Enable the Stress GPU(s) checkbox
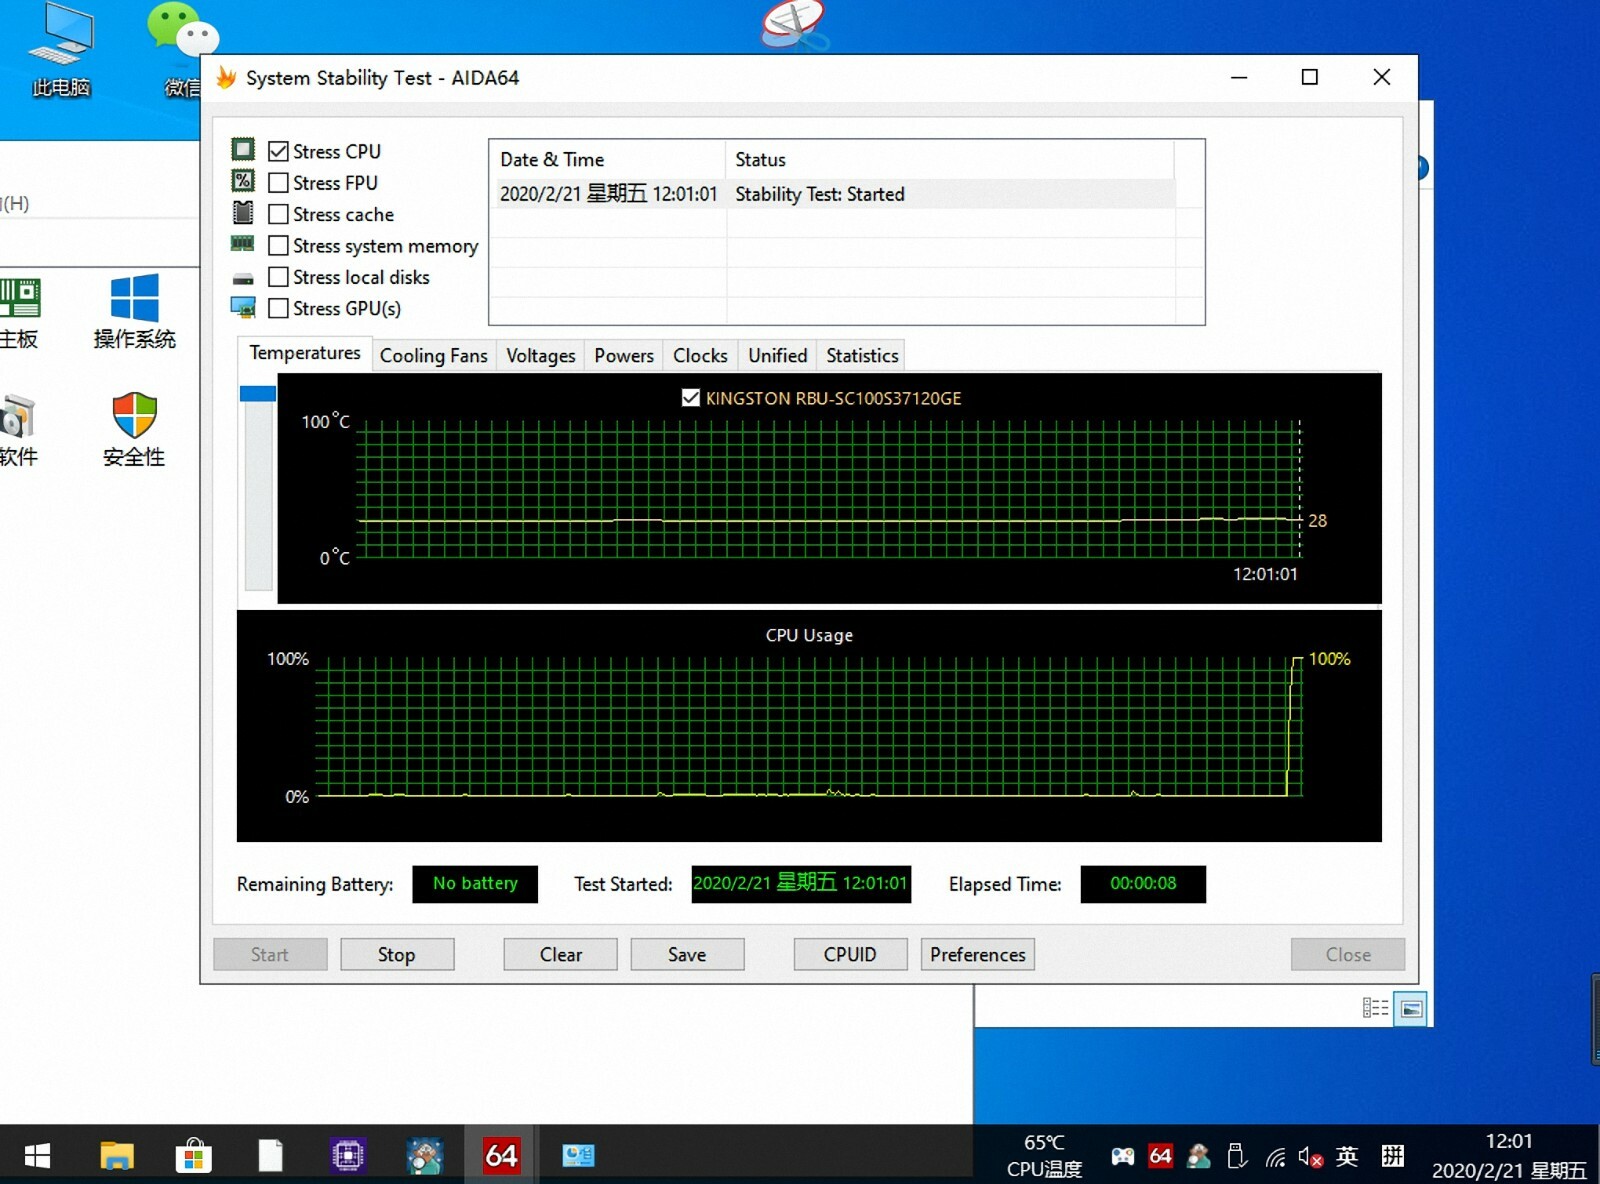 click(x=278, y=308)
